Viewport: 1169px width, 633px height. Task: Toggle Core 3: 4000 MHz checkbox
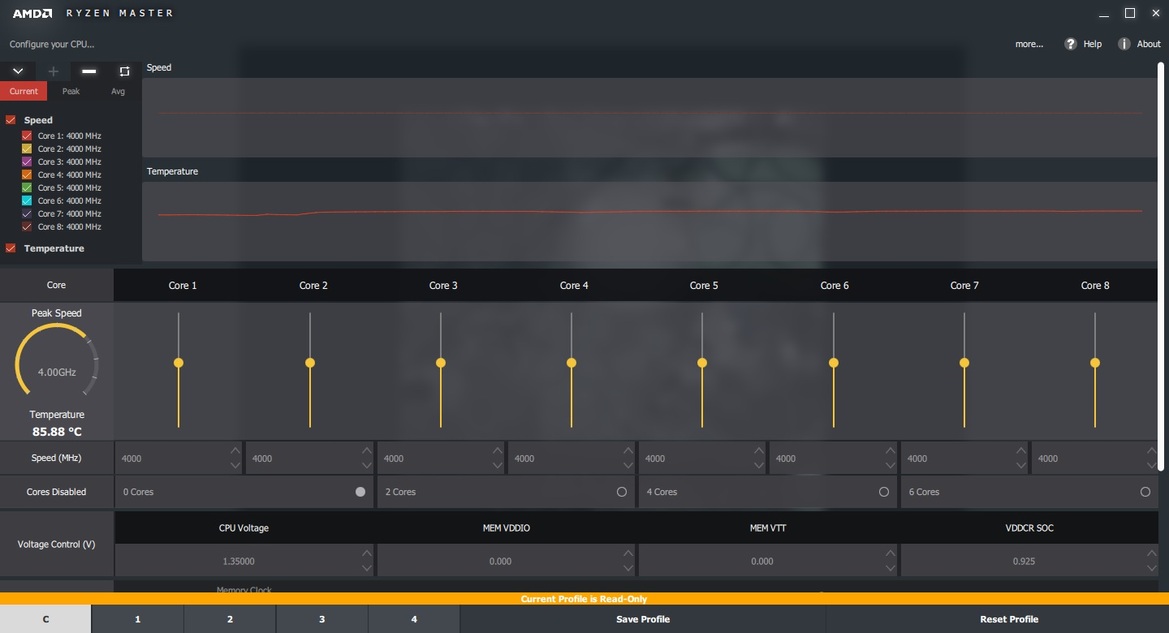pyautogui.click(x=27, y=161)
